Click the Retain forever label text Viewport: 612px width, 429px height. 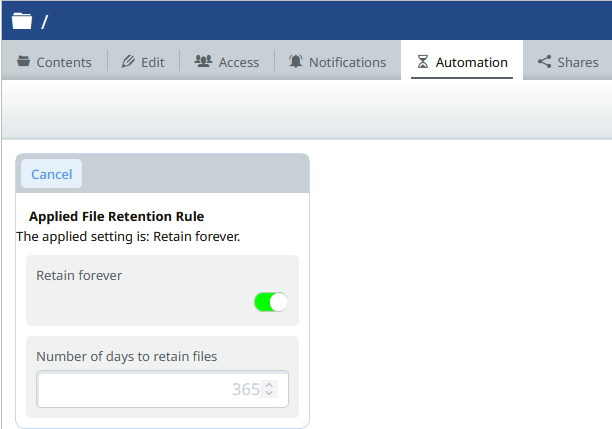[79, 275]
